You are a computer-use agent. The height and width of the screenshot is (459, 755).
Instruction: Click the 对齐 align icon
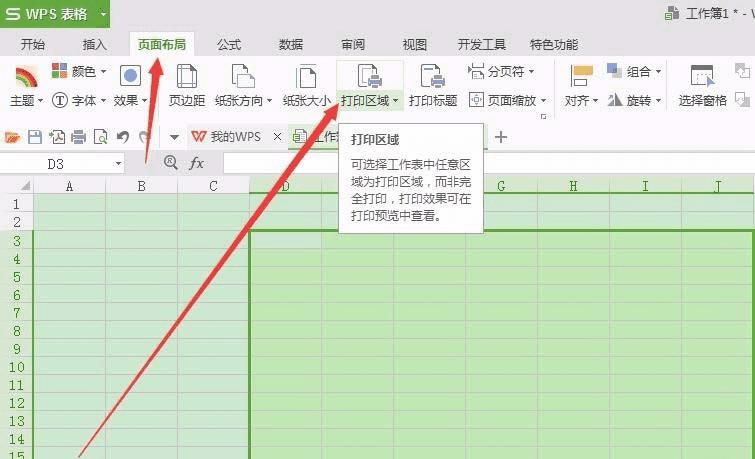point(581,77)
